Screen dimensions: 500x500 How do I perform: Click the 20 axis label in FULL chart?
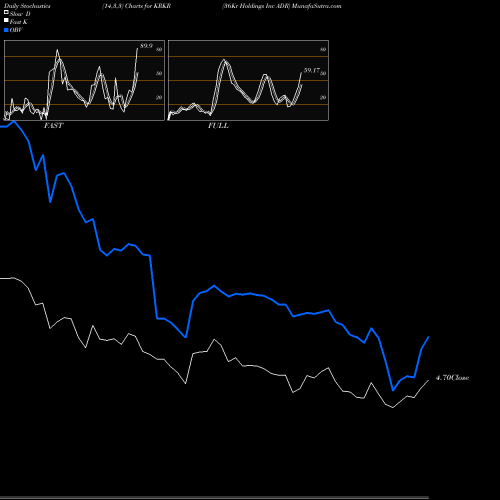tap(323, 97)
